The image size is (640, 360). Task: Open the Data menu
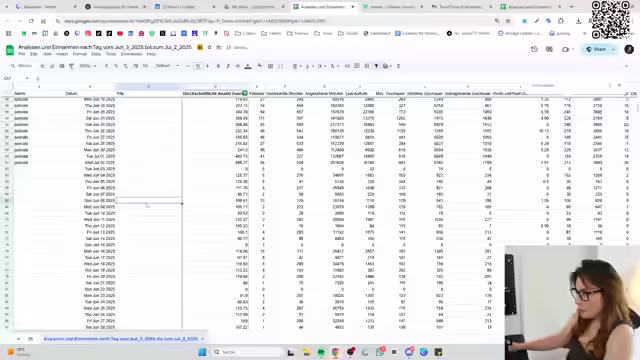click(x=96, y=54)
